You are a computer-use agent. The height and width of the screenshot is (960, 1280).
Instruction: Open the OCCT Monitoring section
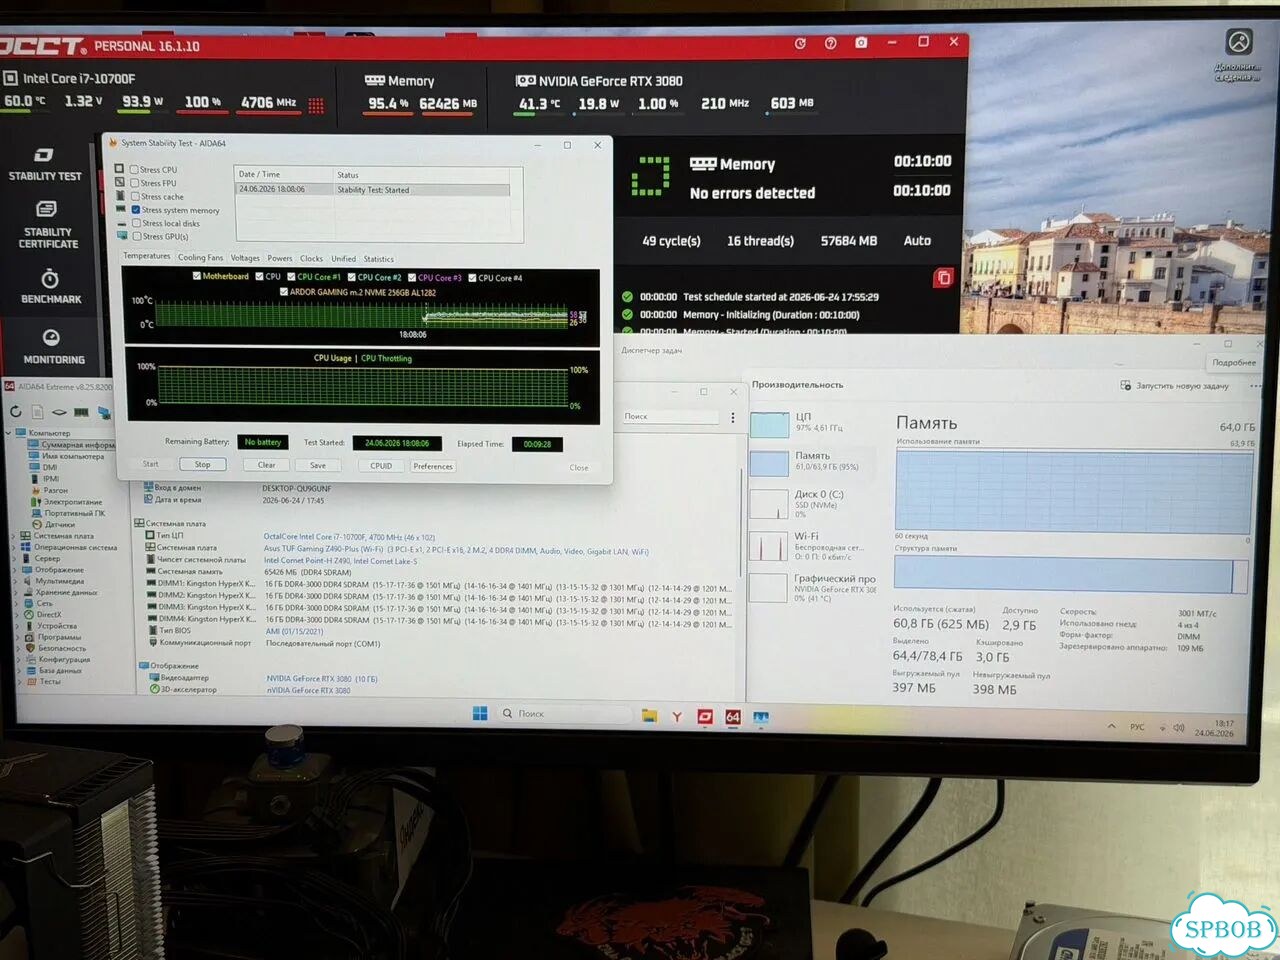[x=53, y=347]
